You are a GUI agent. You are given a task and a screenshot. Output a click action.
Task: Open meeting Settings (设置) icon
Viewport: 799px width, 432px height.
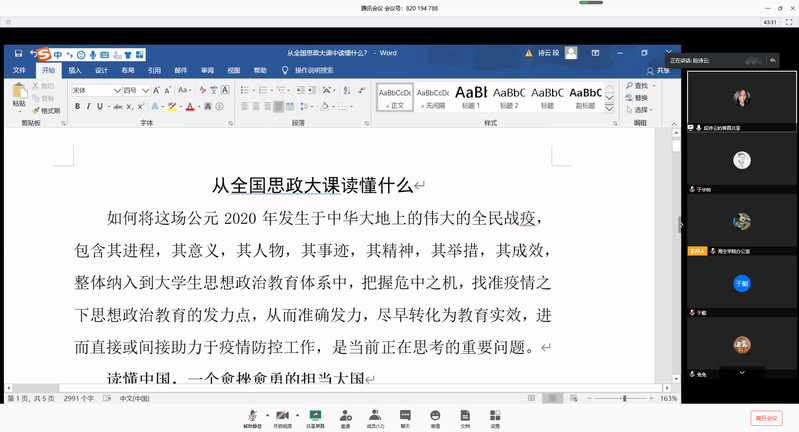click(495, 417)
